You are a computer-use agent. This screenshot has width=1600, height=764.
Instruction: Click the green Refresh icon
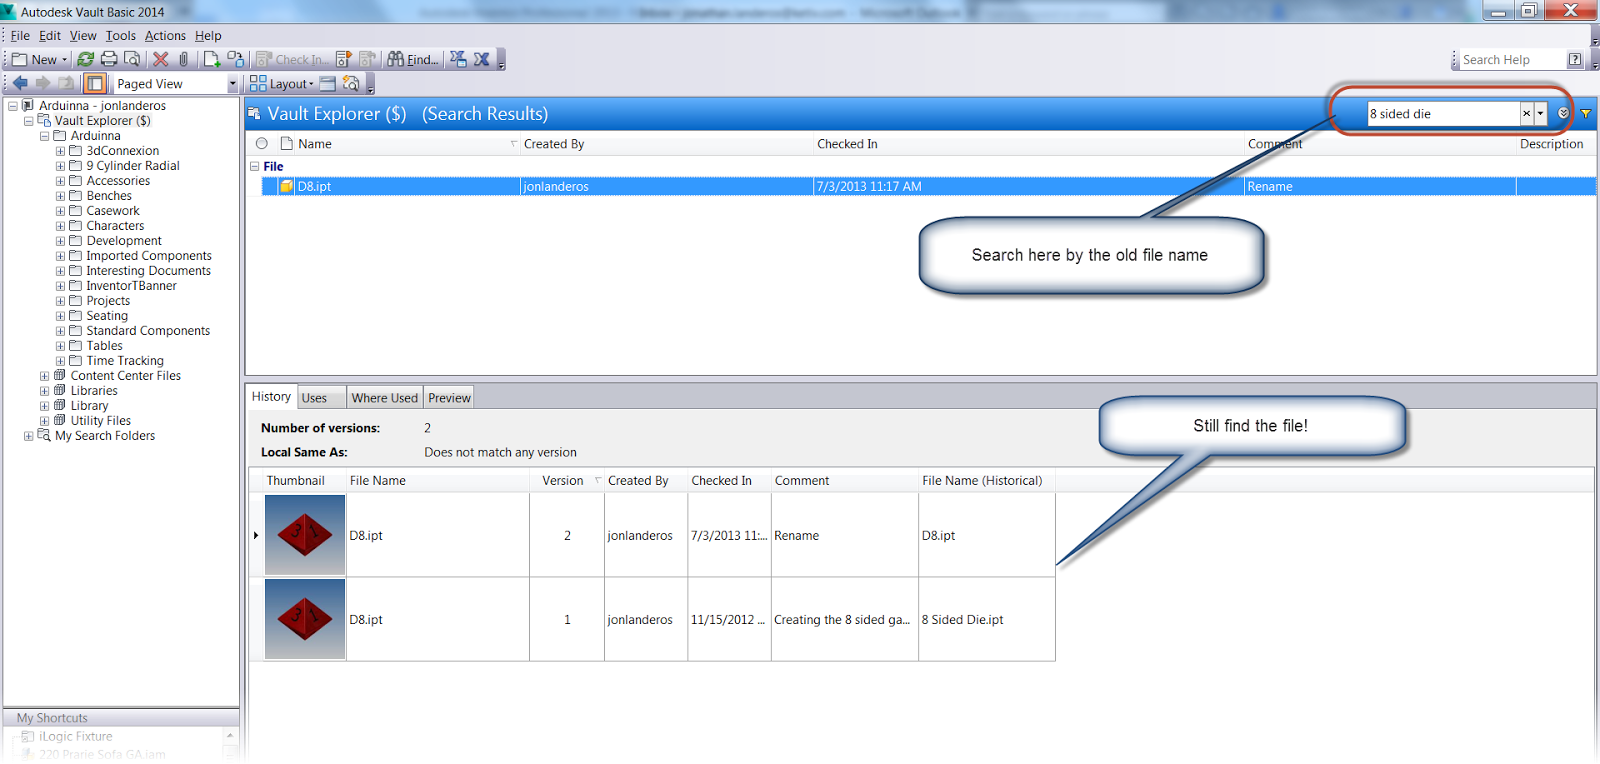(x=85, y=59)
